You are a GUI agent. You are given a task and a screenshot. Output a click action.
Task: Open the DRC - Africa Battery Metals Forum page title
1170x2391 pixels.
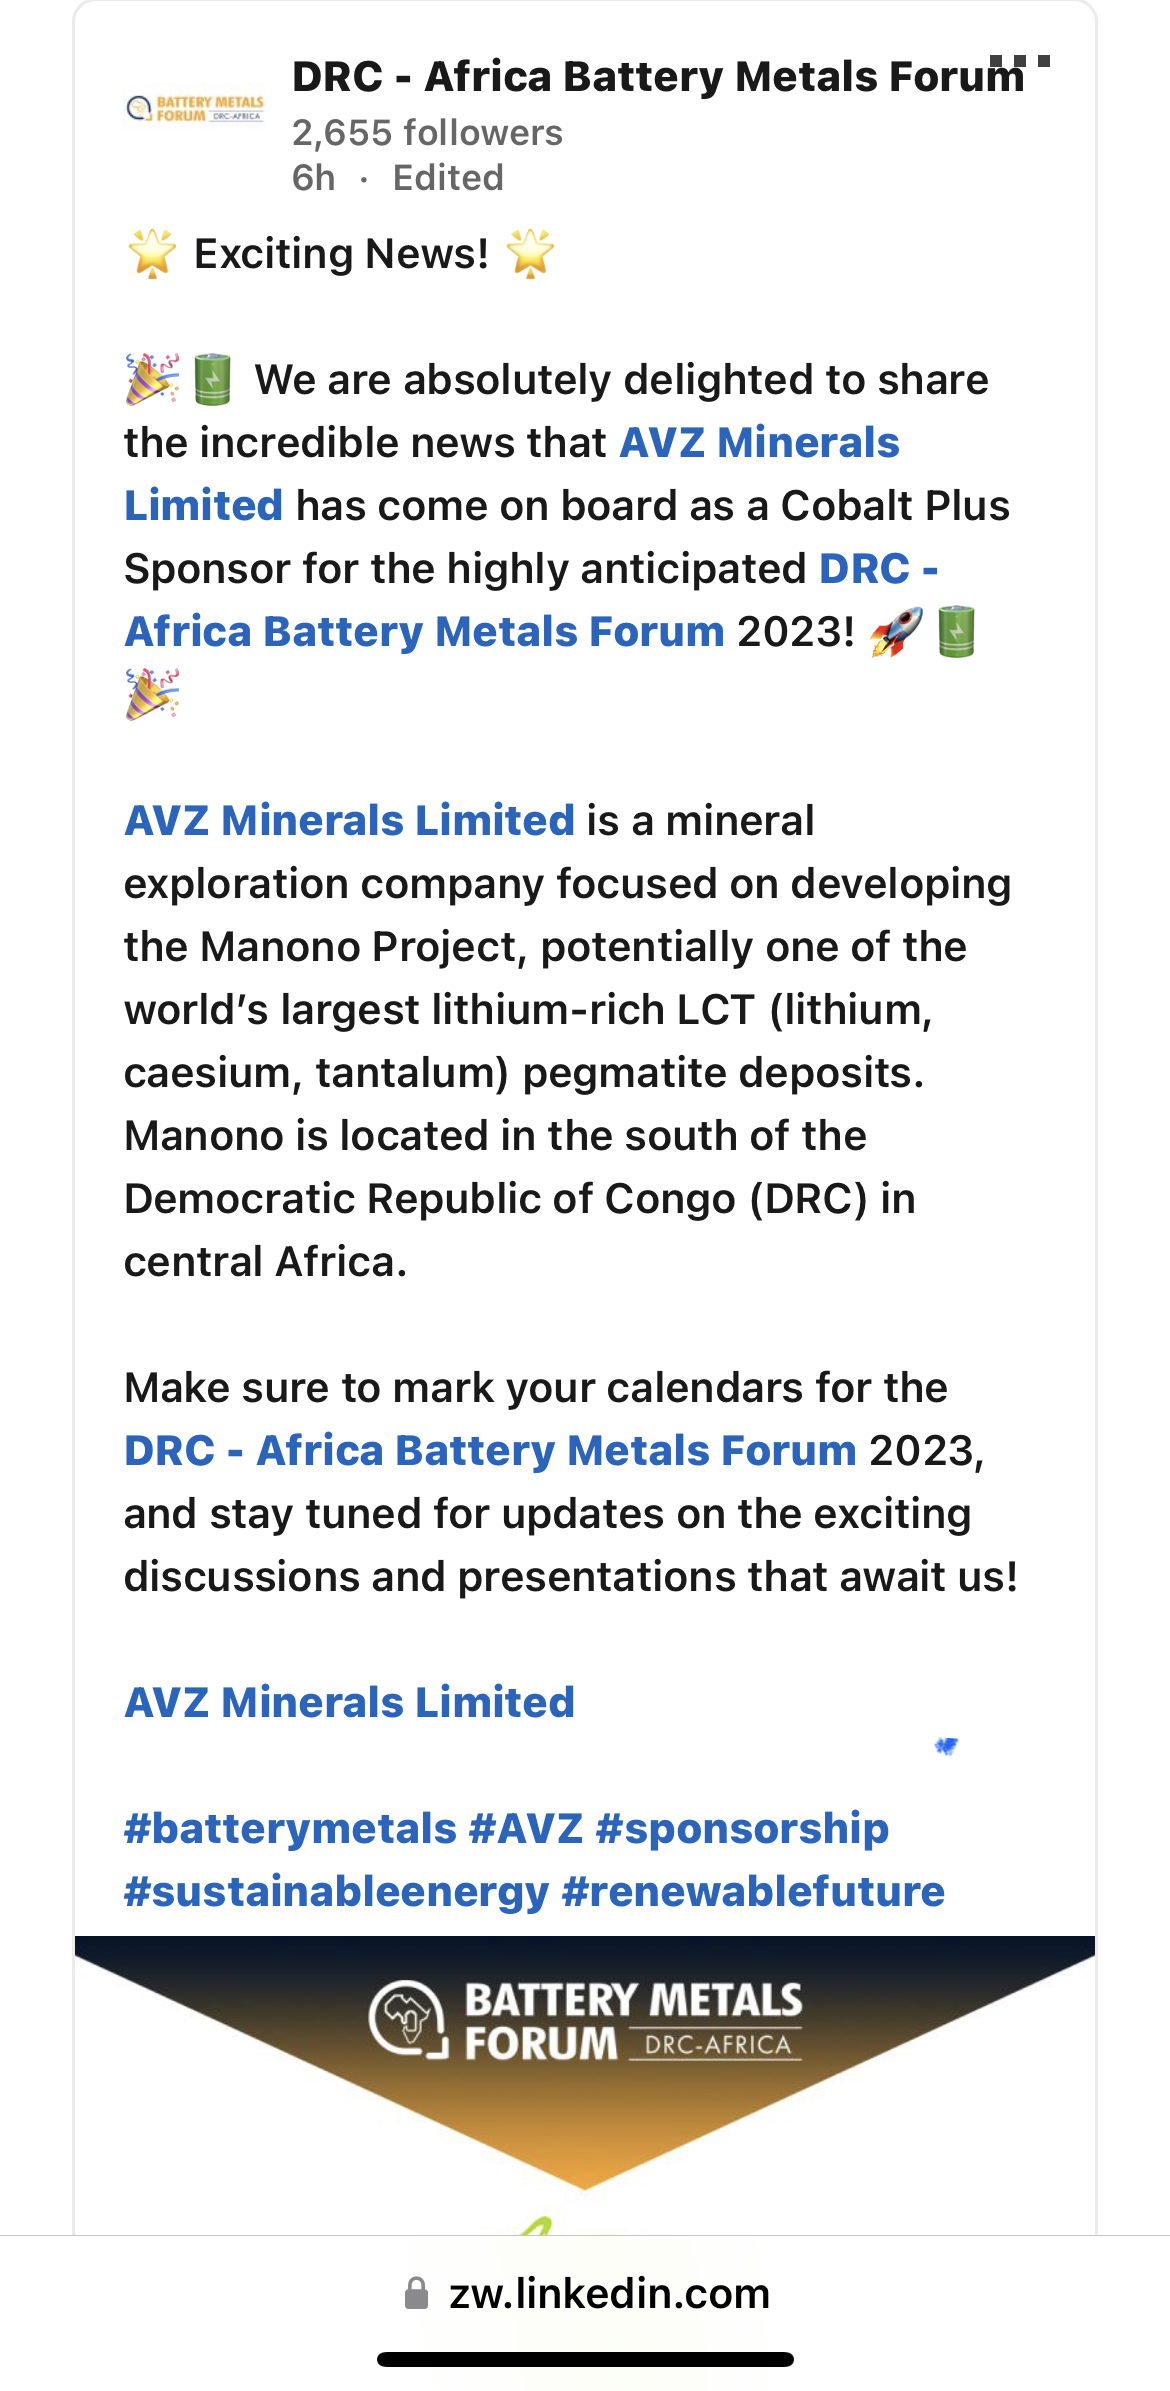pos(658,77)
